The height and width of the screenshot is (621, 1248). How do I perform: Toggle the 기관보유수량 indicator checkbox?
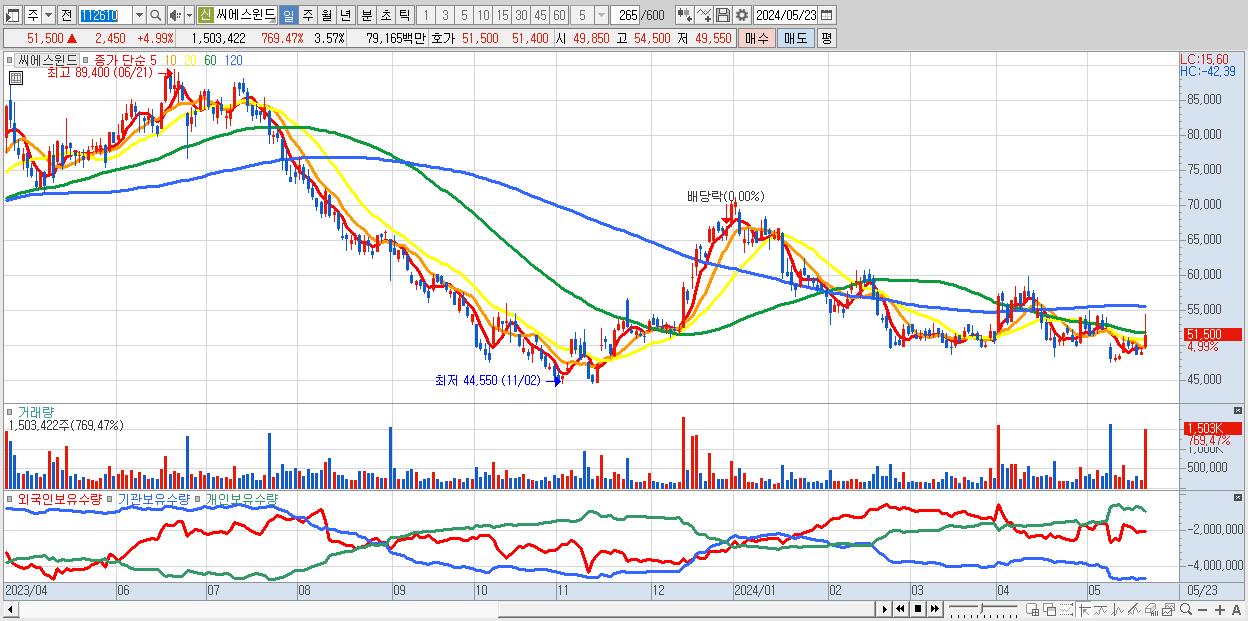[112, 498]
